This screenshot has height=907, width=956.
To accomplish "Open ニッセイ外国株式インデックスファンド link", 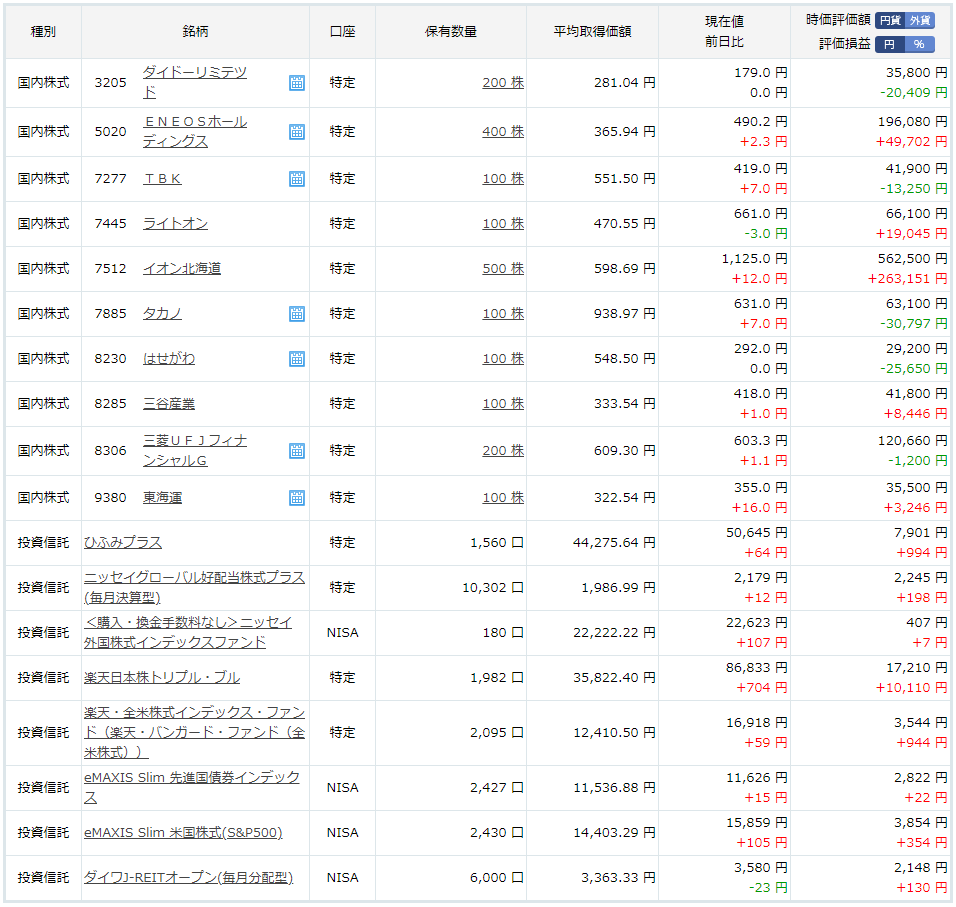I will (188, 633).
